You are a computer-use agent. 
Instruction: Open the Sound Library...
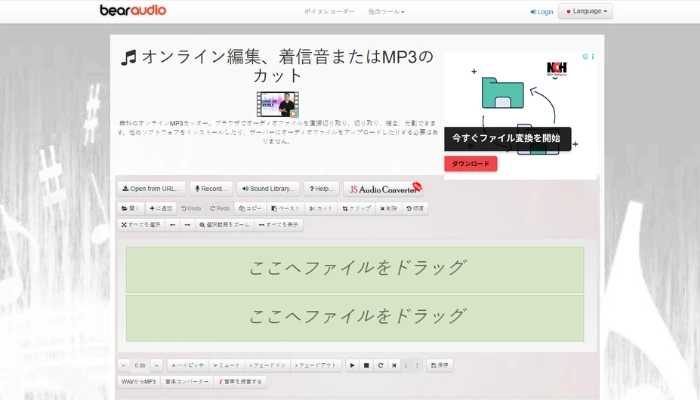click(268, 189)
